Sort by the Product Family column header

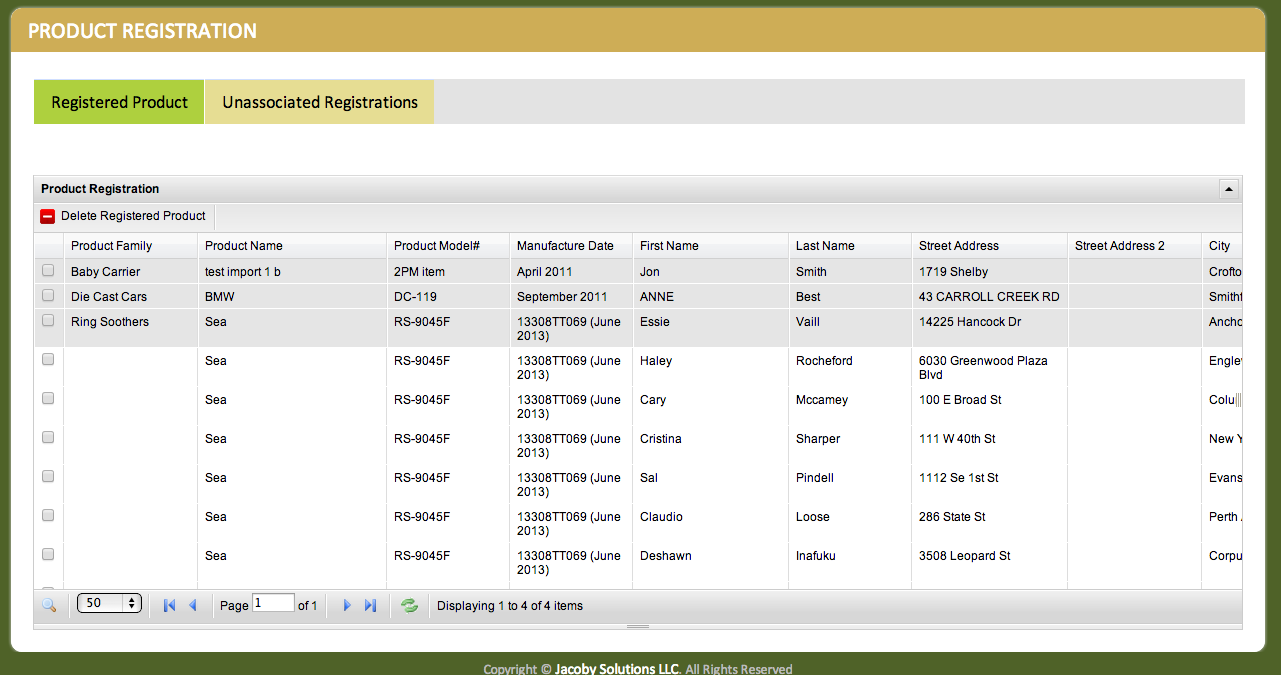click(131, 246)
